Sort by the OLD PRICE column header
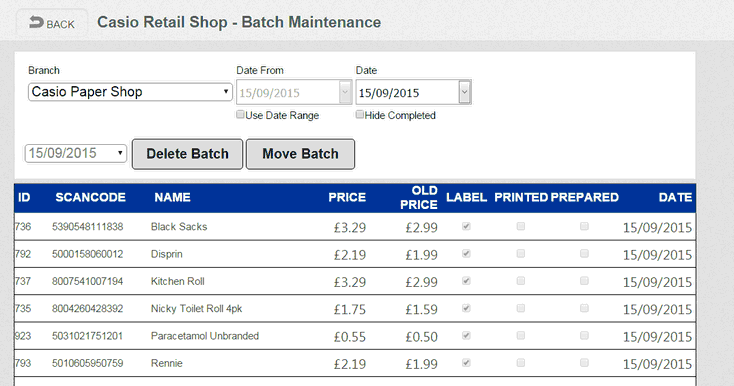This screenshot has height=386, width=734. tap(419, 197)
